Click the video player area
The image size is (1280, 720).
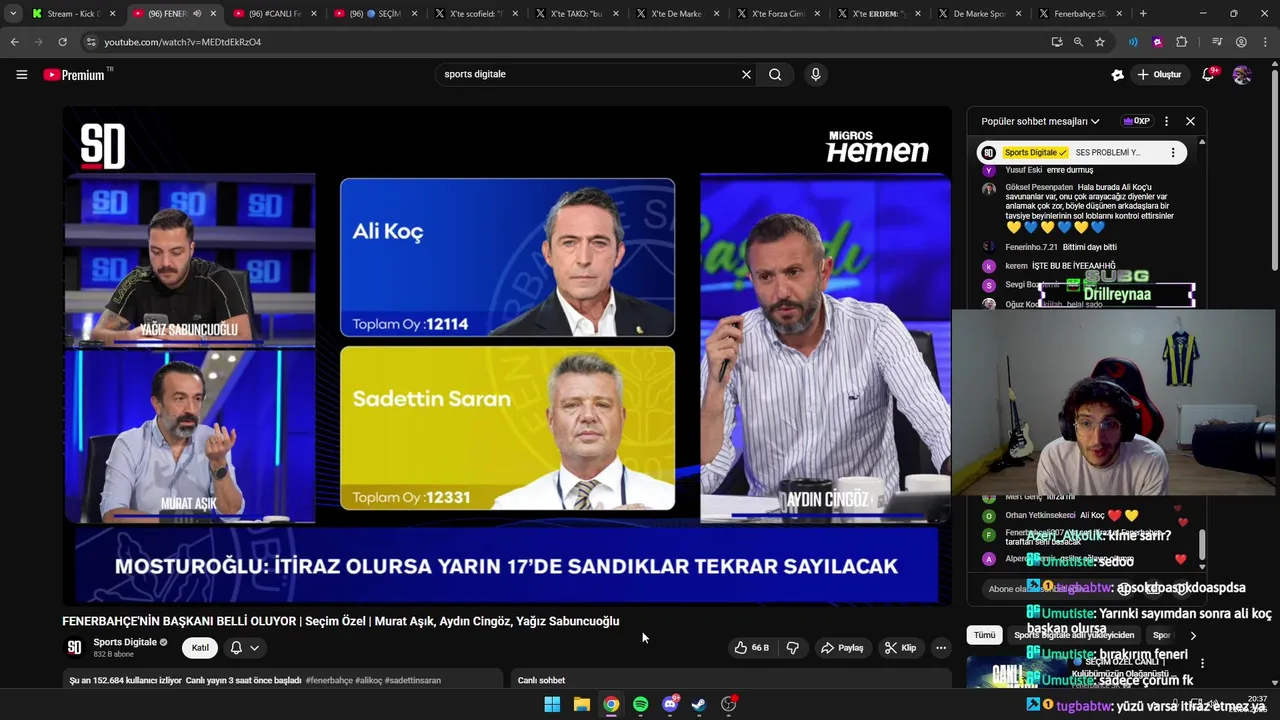[x=506, y=355]
